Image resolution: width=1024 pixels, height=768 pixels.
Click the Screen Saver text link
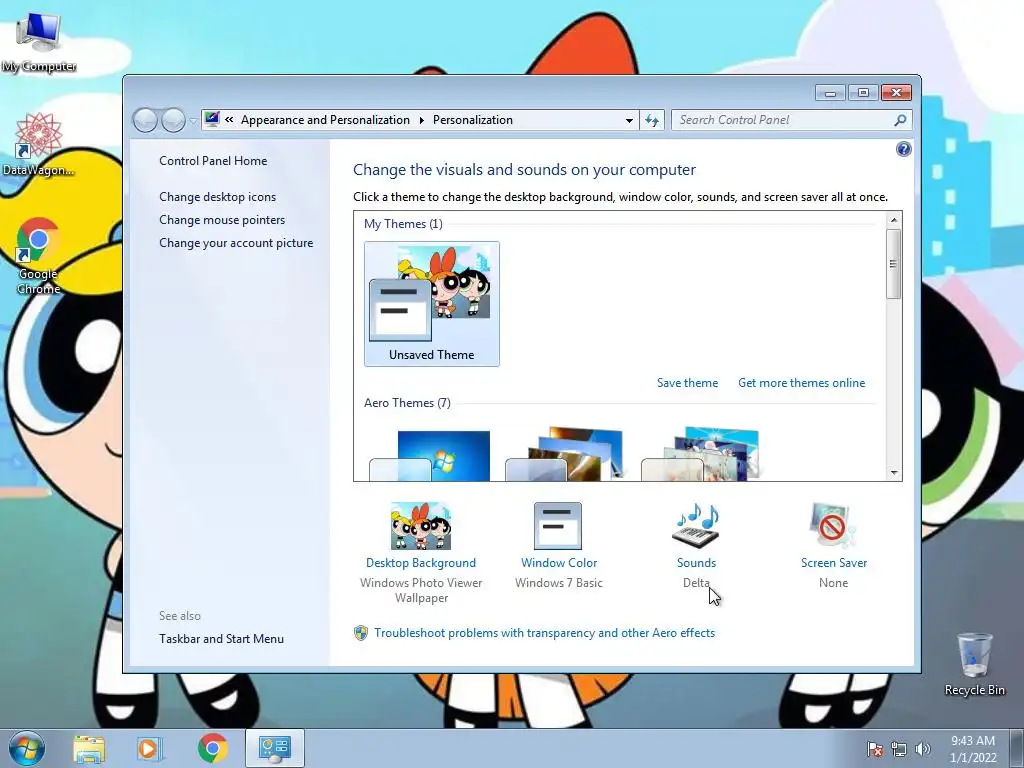[833, 563]
